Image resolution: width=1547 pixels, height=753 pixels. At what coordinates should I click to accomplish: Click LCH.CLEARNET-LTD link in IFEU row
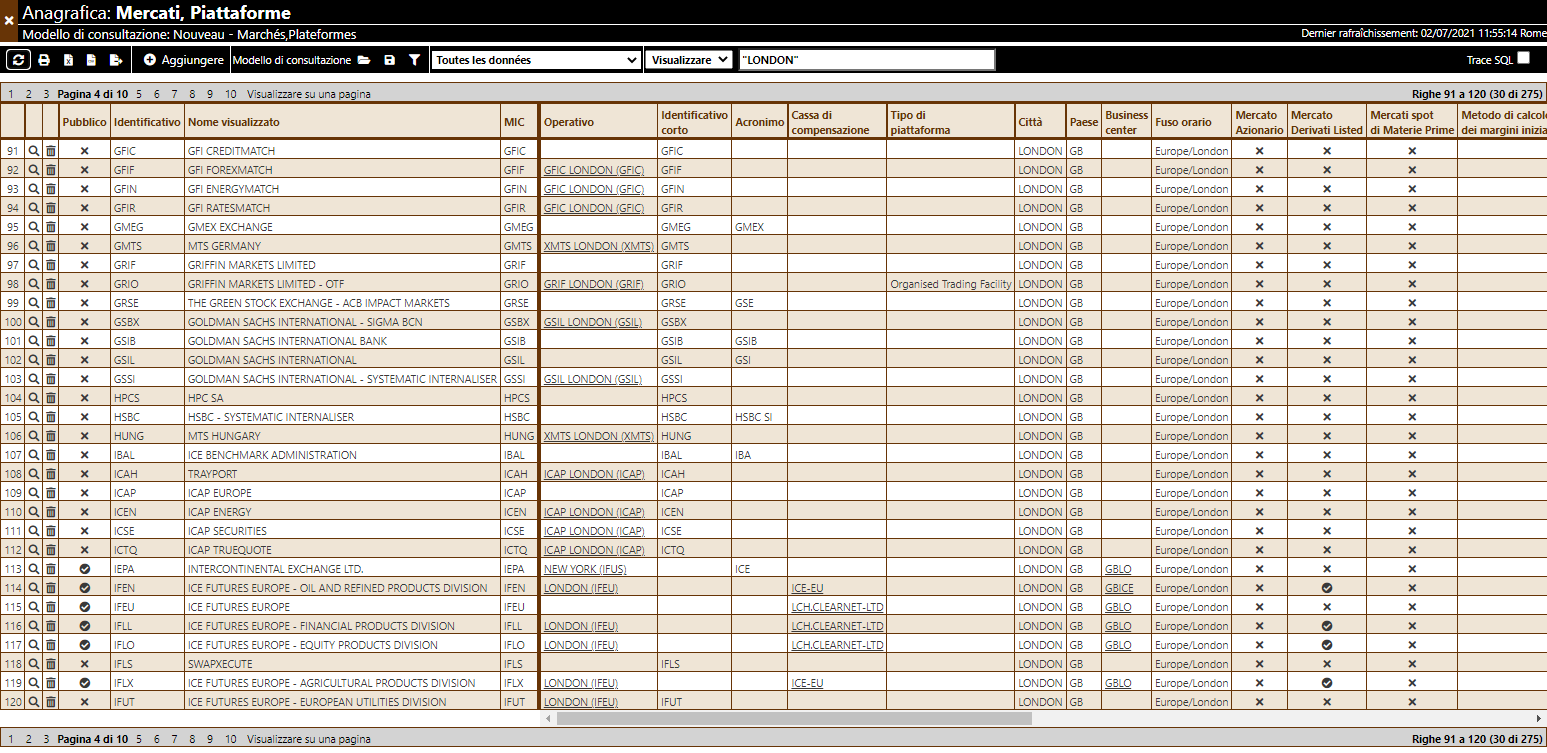coord(837,607)
